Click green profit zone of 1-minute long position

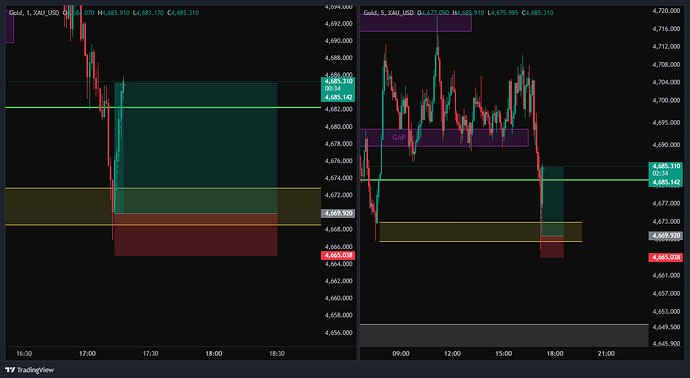[196, 148]
